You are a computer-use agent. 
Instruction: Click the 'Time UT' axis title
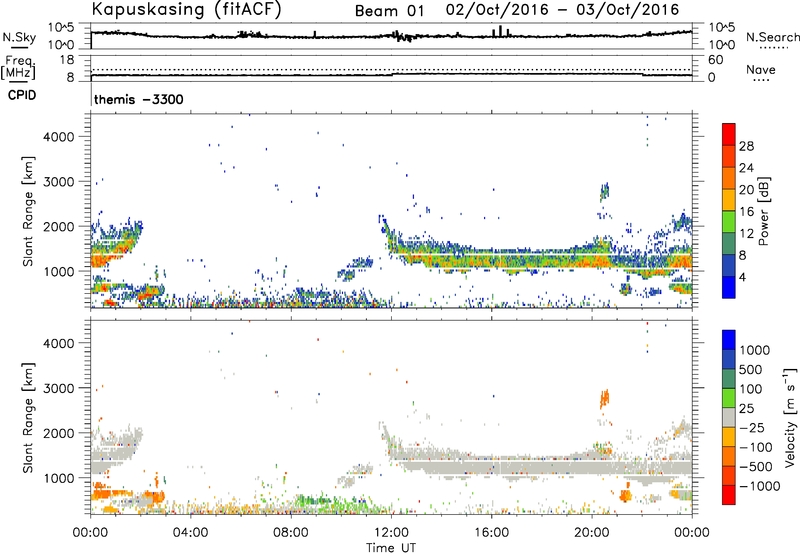pos(391,548)
